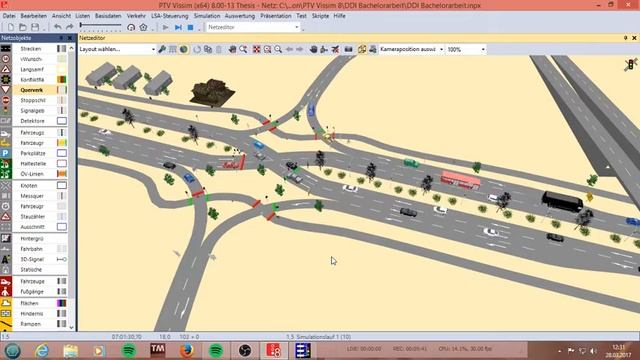Image resolution: width=640 pixels, height=360 pixels.
Task: Select the Konfliktflächen network object icon
Action: pos(6,79)
